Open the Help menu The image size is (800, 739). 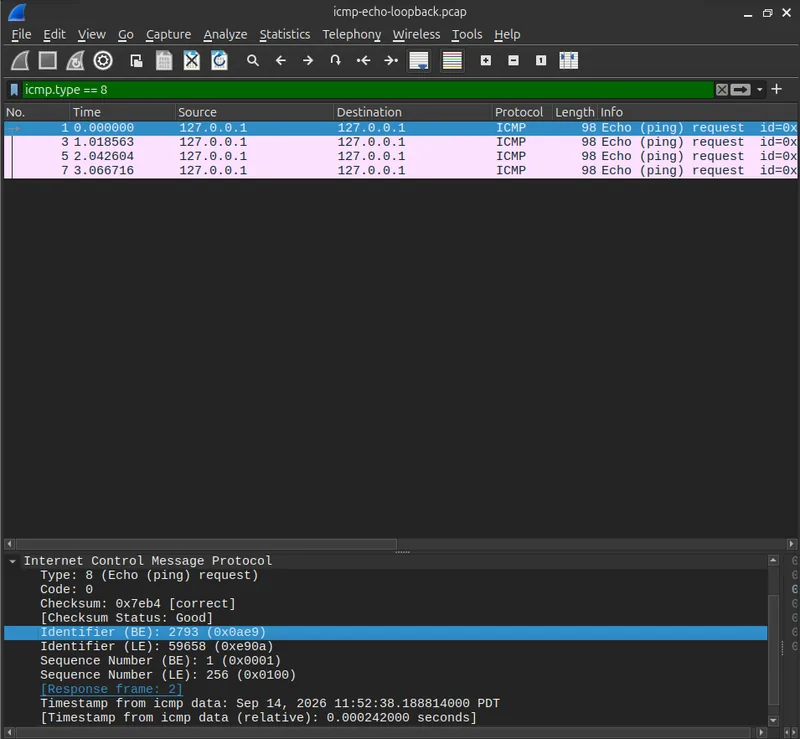(x=507, y=34)
